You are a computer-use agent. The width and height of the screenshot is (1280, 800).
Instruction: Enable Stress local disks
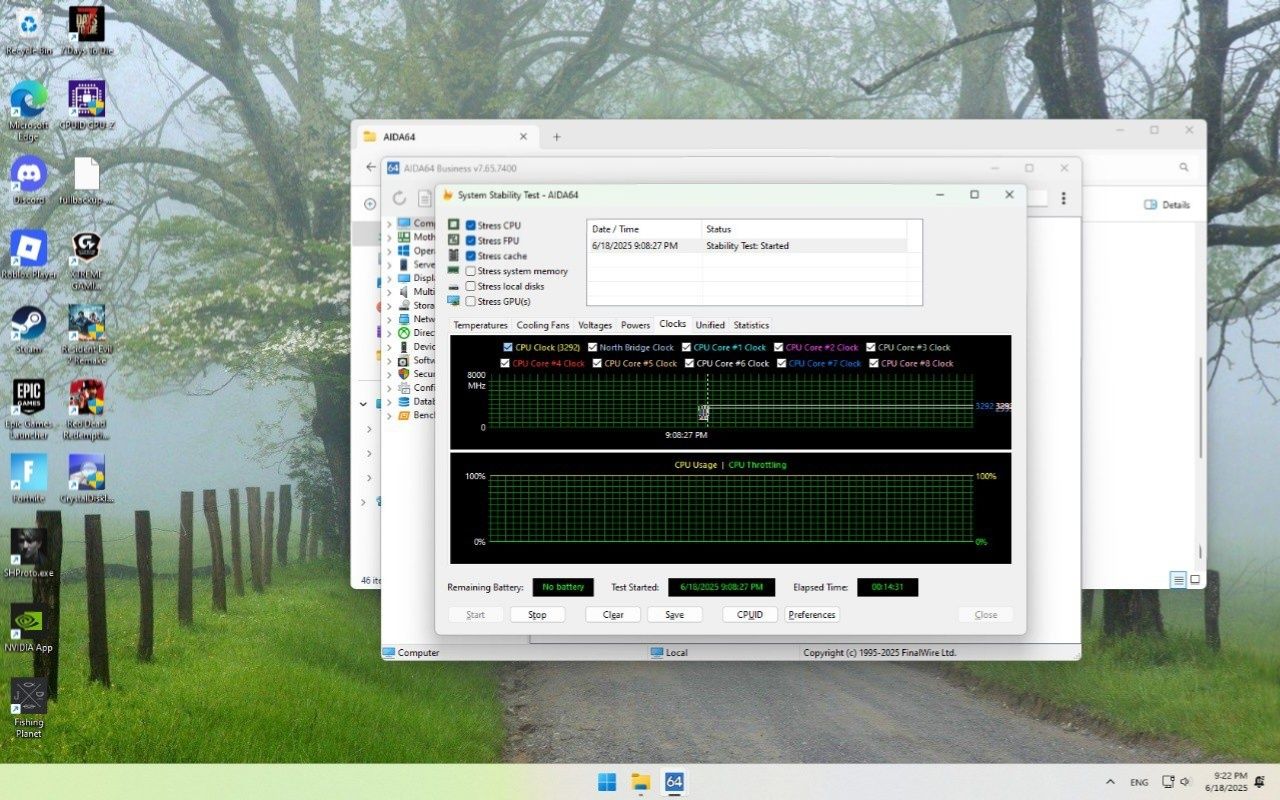[471, 286]
